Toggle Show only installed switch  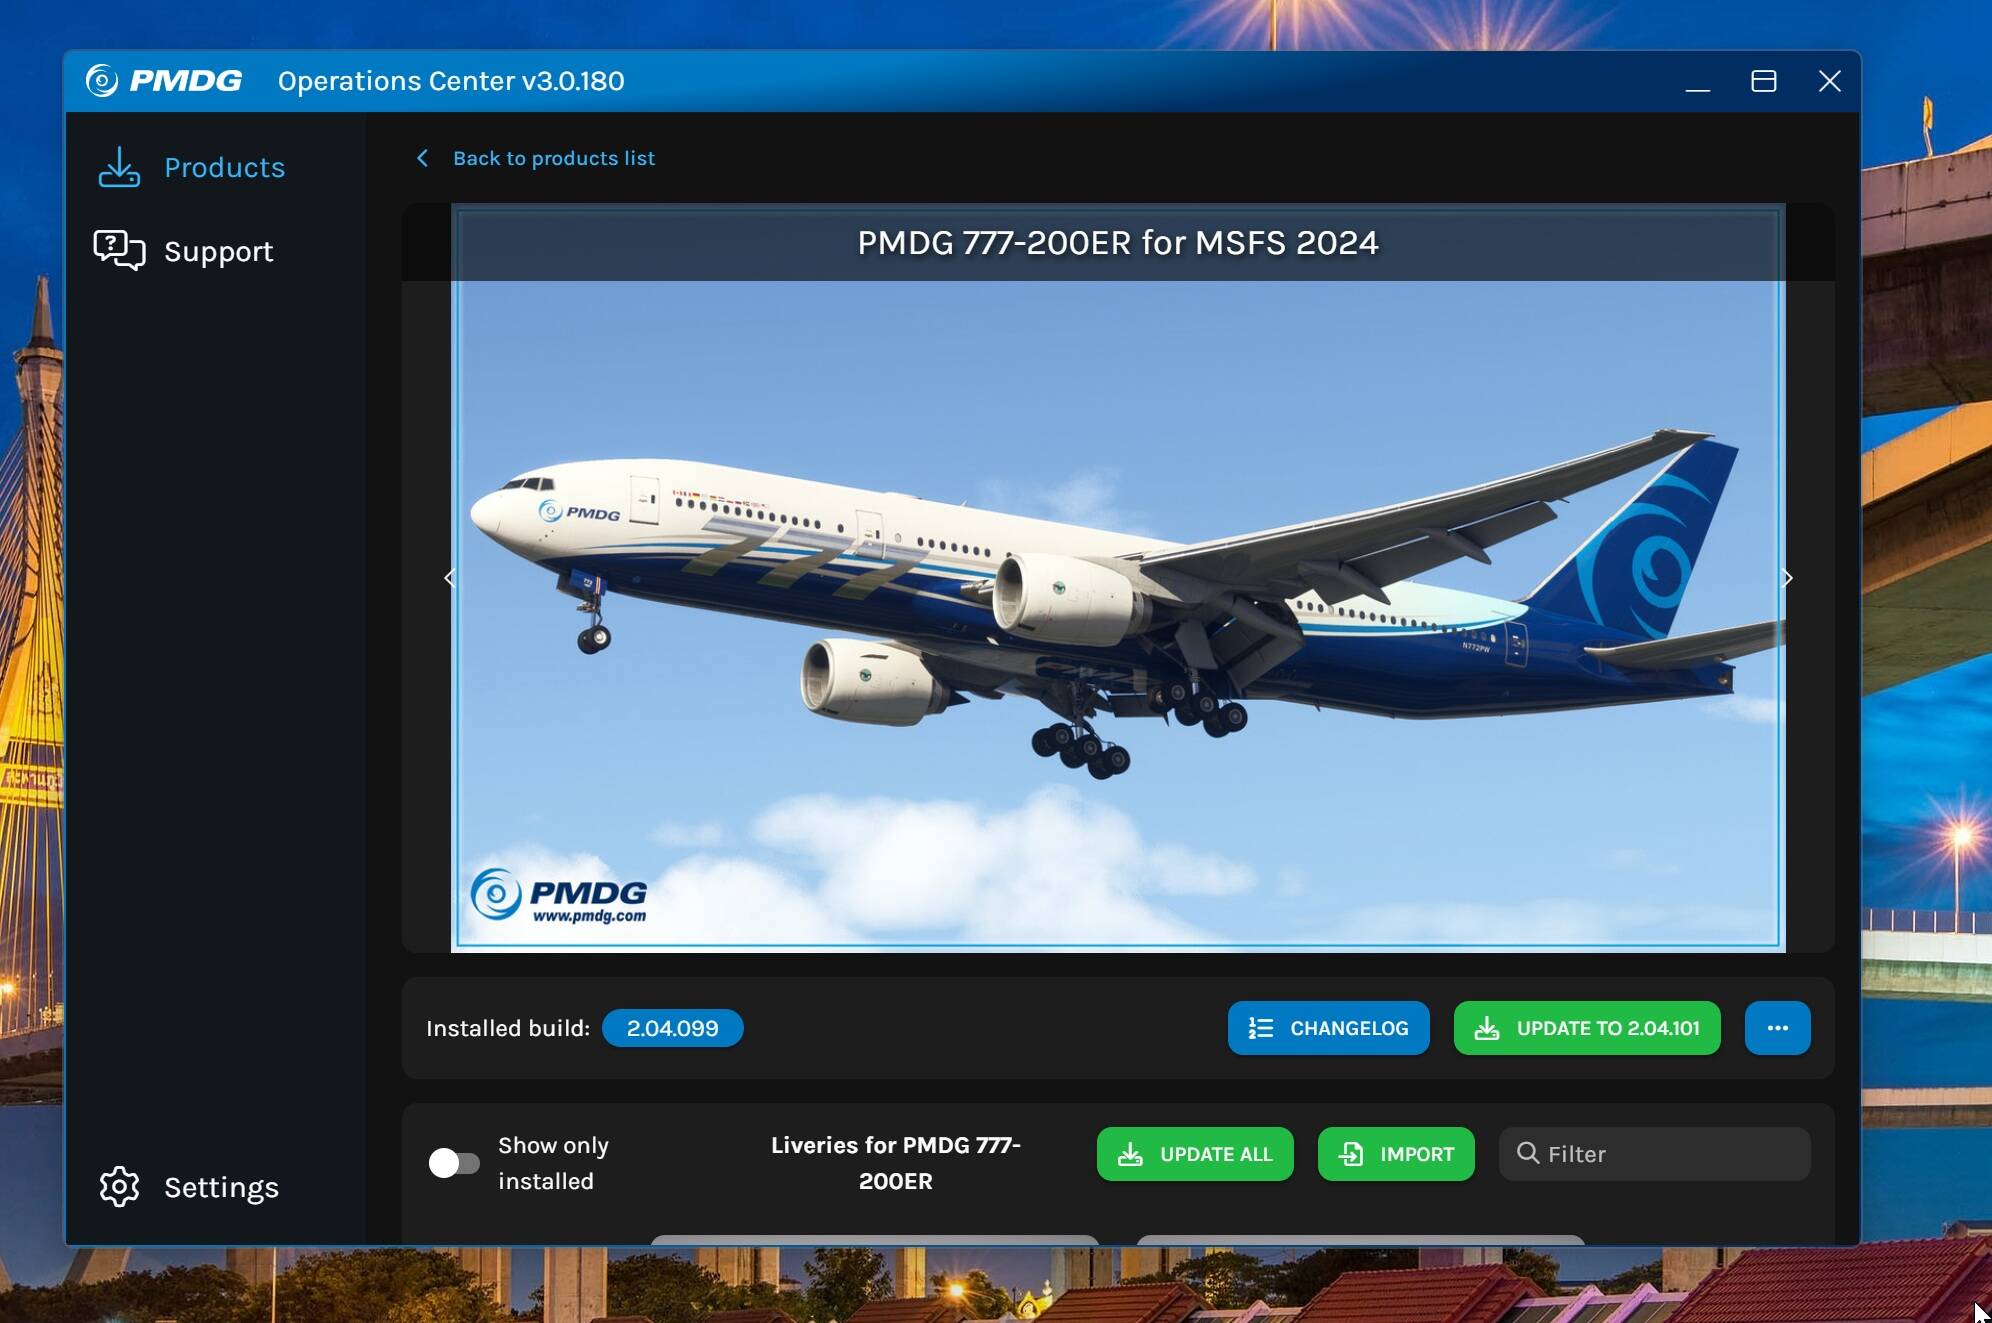click(x=453, y=1163)
